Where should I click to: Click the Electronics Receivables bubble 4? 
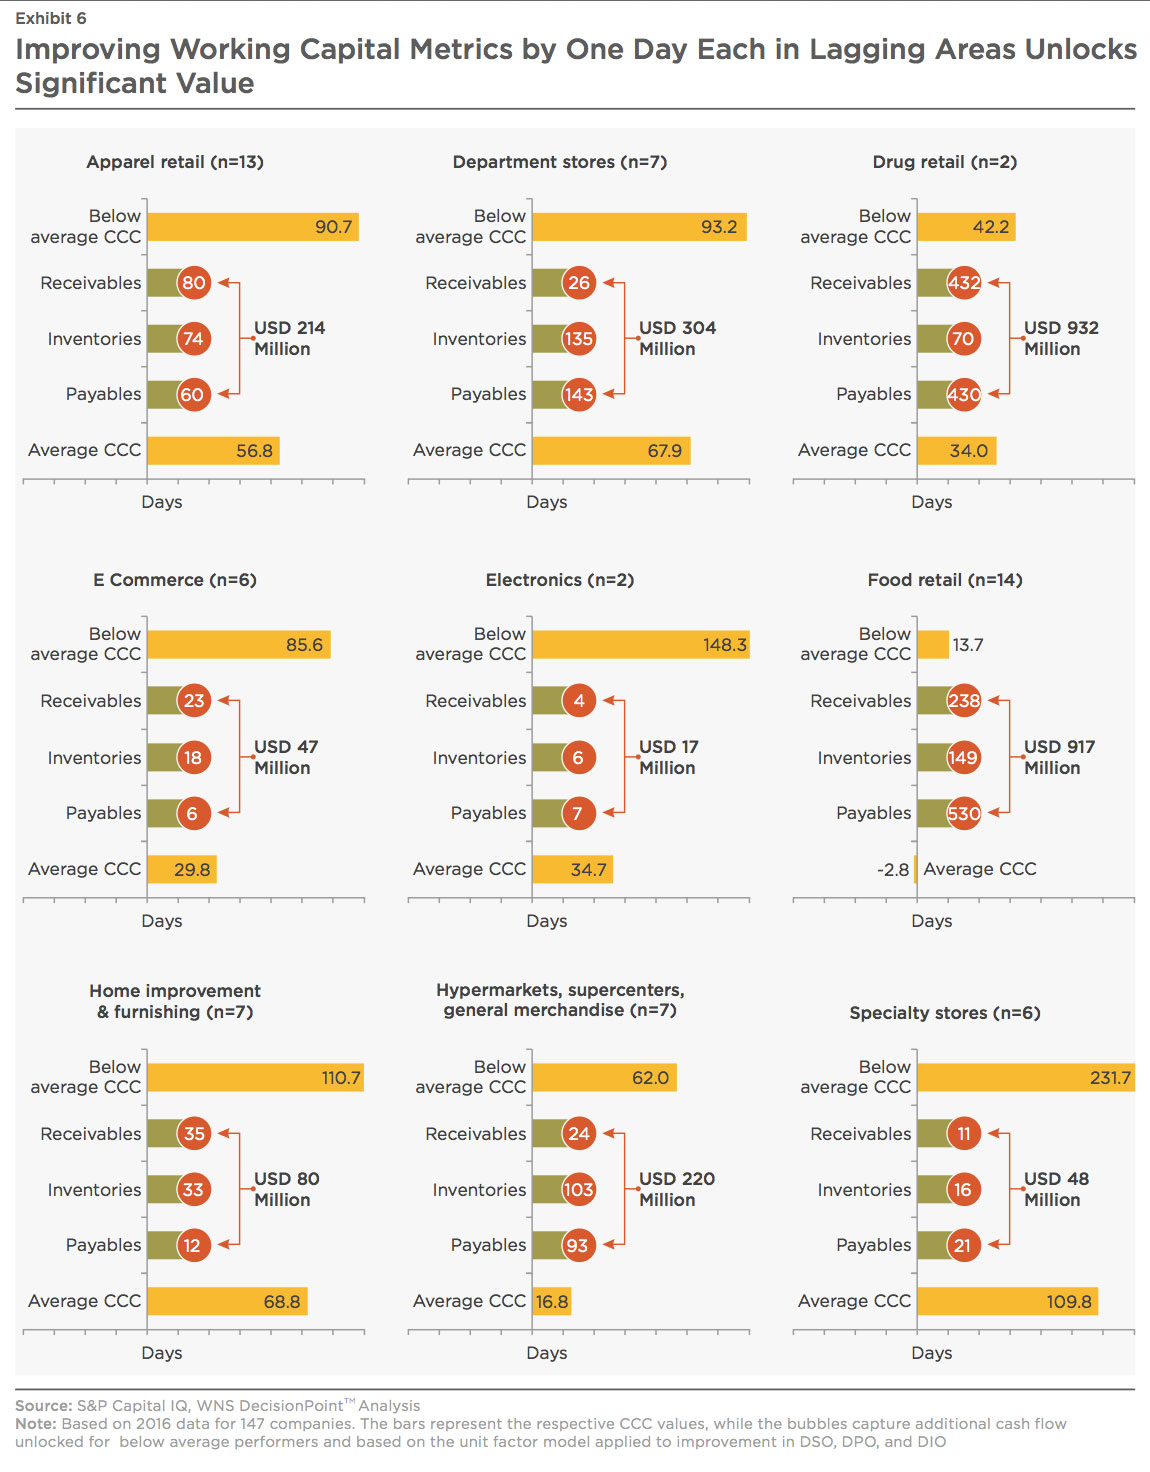pos(579,701)
